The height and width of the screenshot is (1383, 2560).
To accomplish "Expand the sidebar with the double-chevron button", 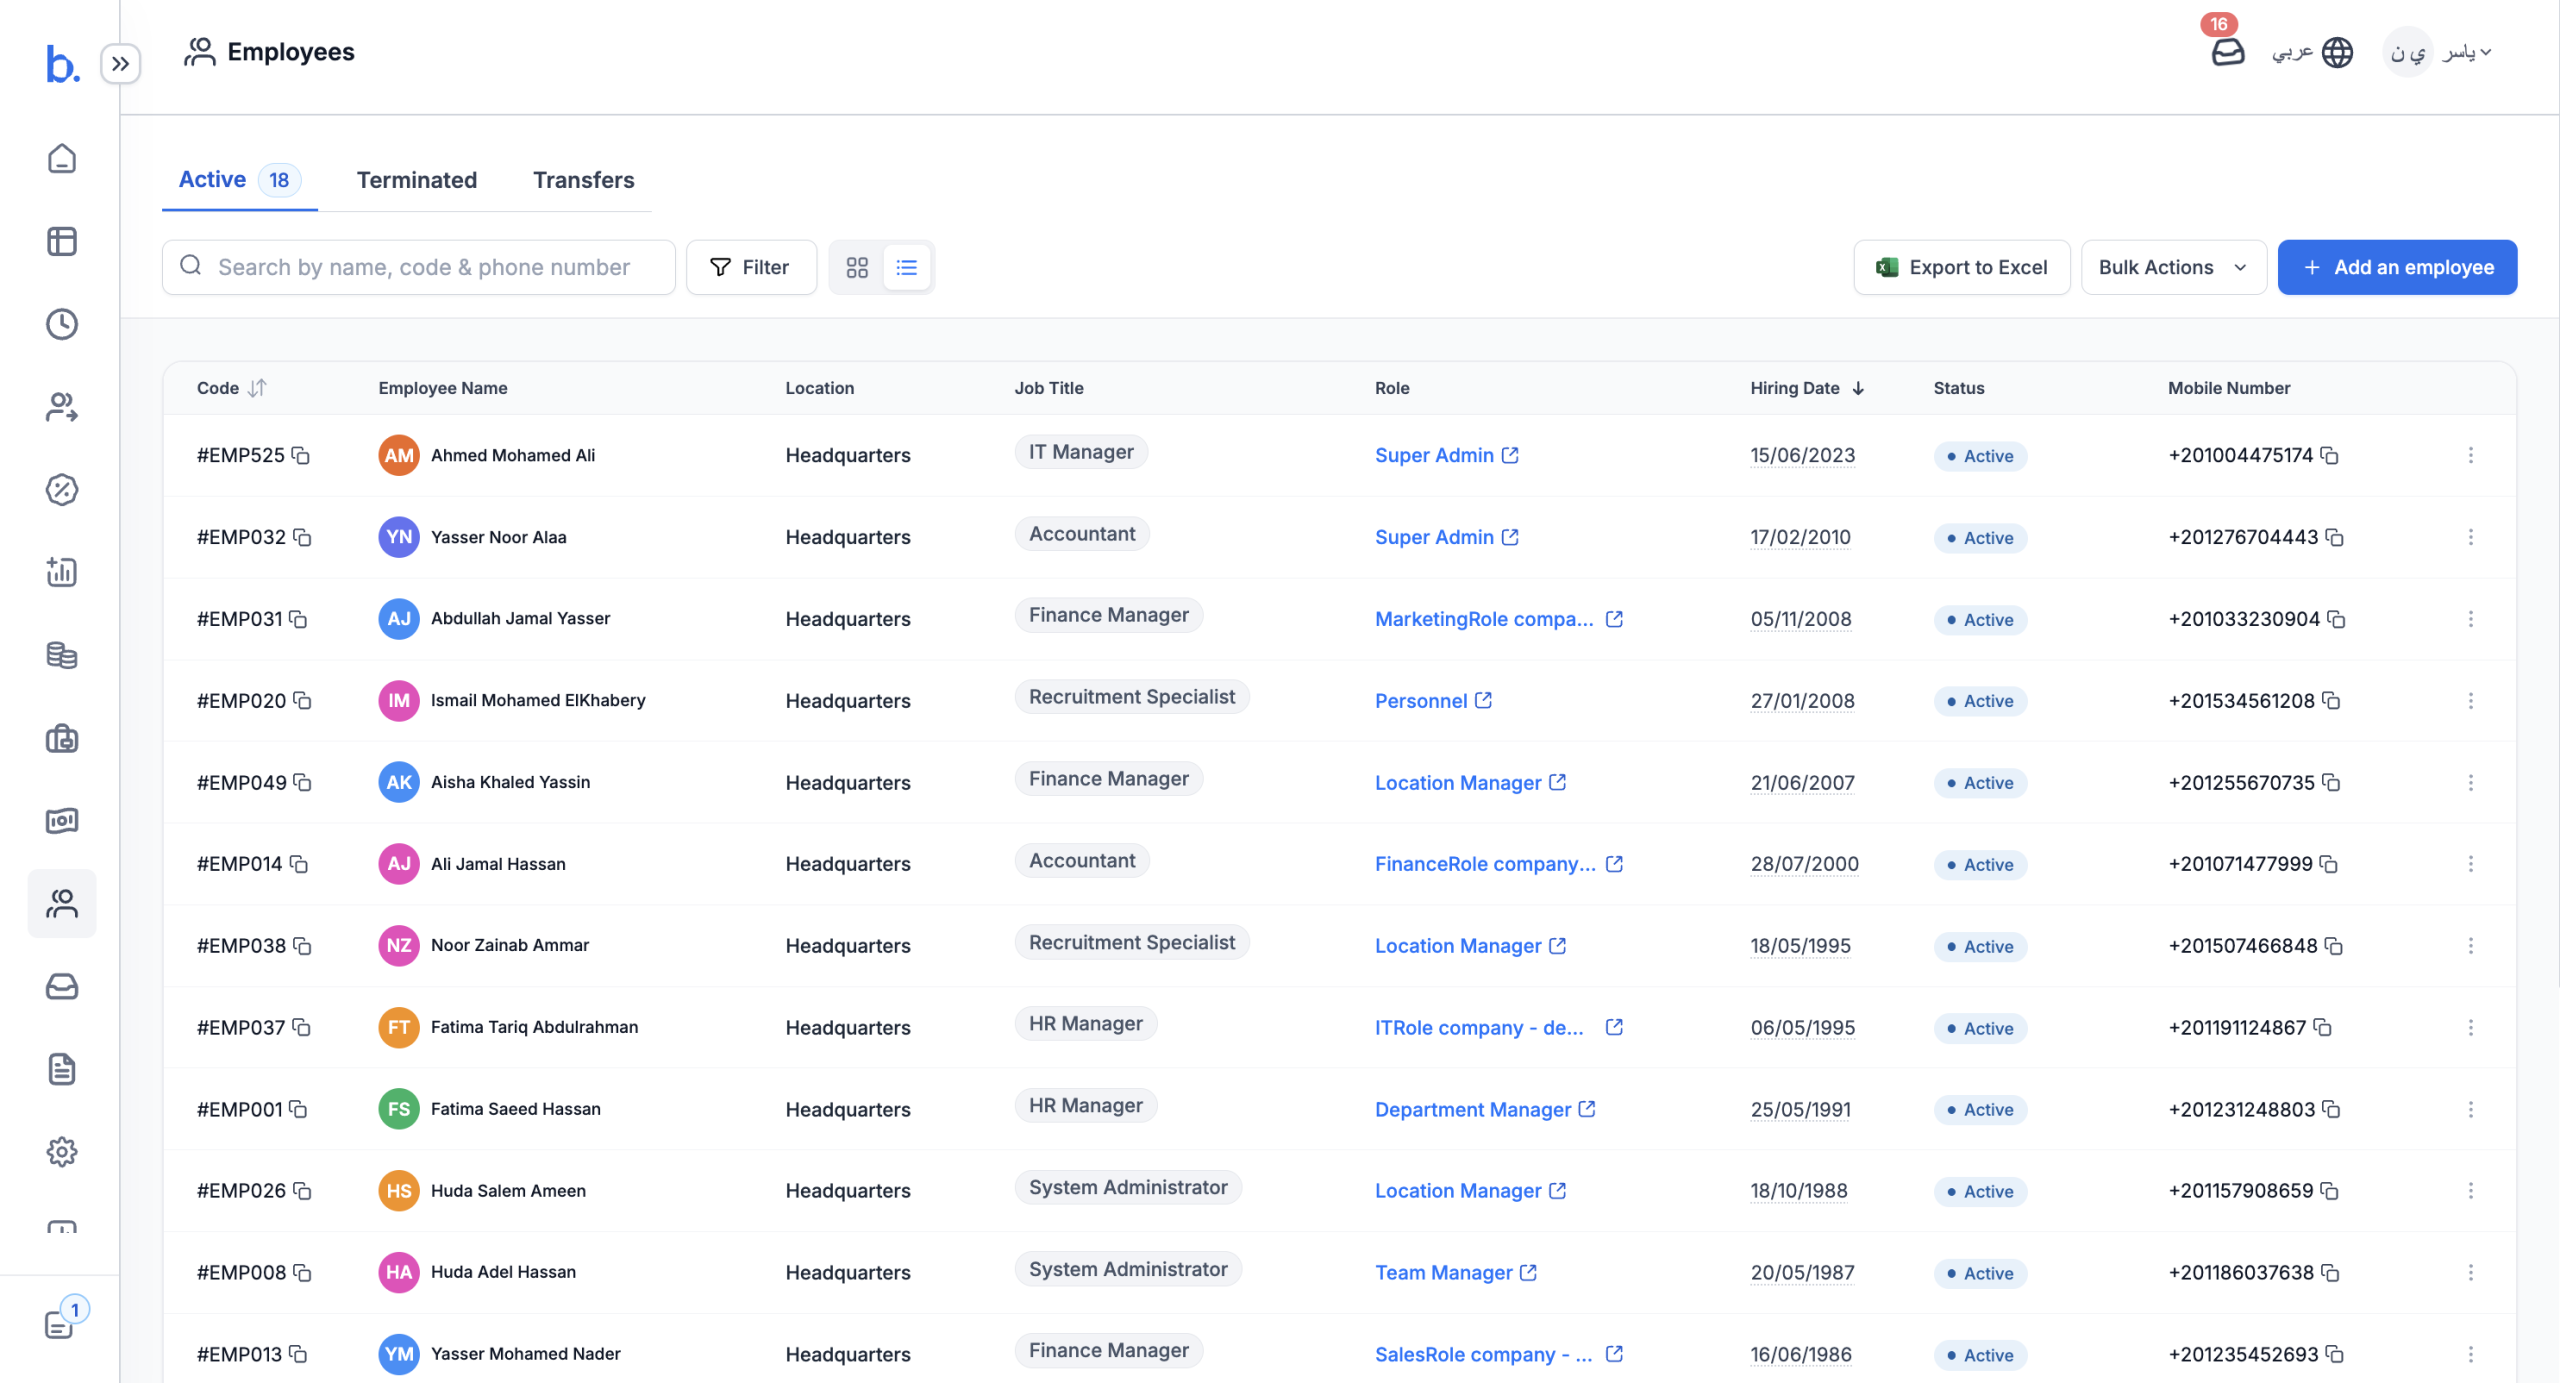I will click(120, 64).
